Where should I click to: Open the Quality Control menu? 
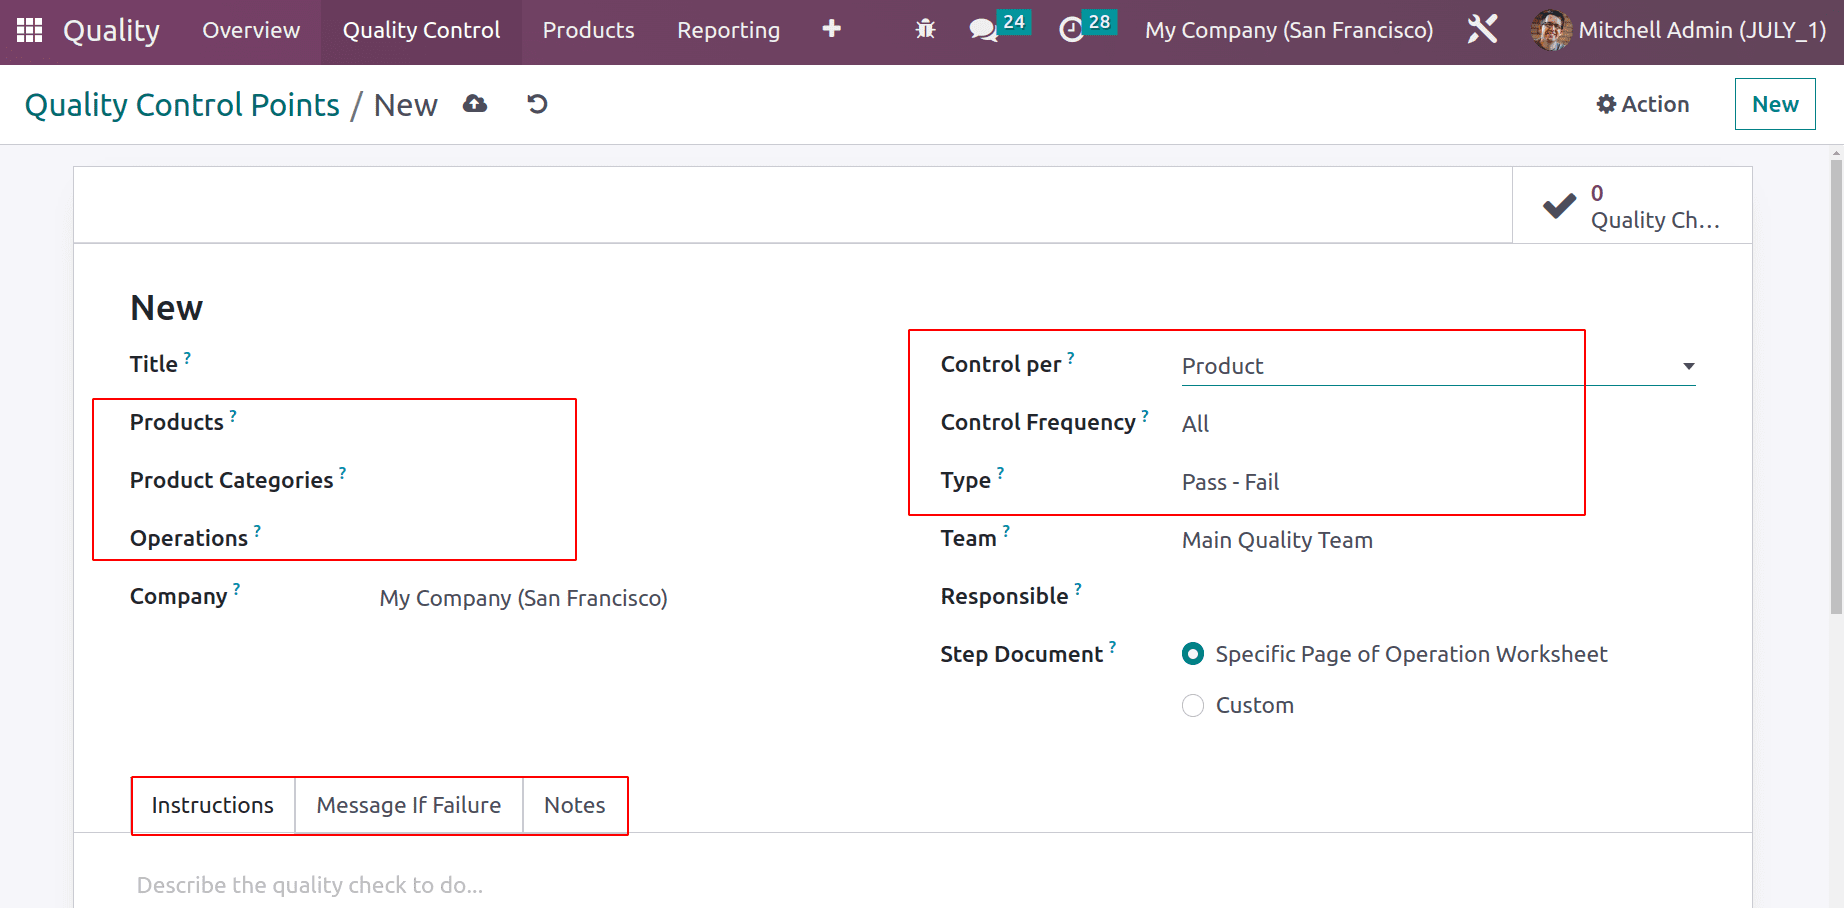[x=421, y=30]
